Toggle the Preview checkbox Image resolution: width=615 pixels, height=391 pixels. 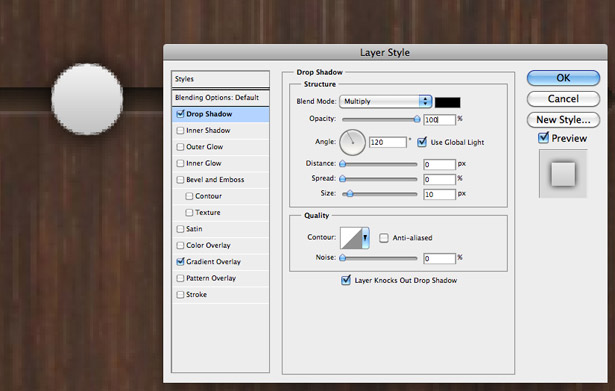point(543,138)
